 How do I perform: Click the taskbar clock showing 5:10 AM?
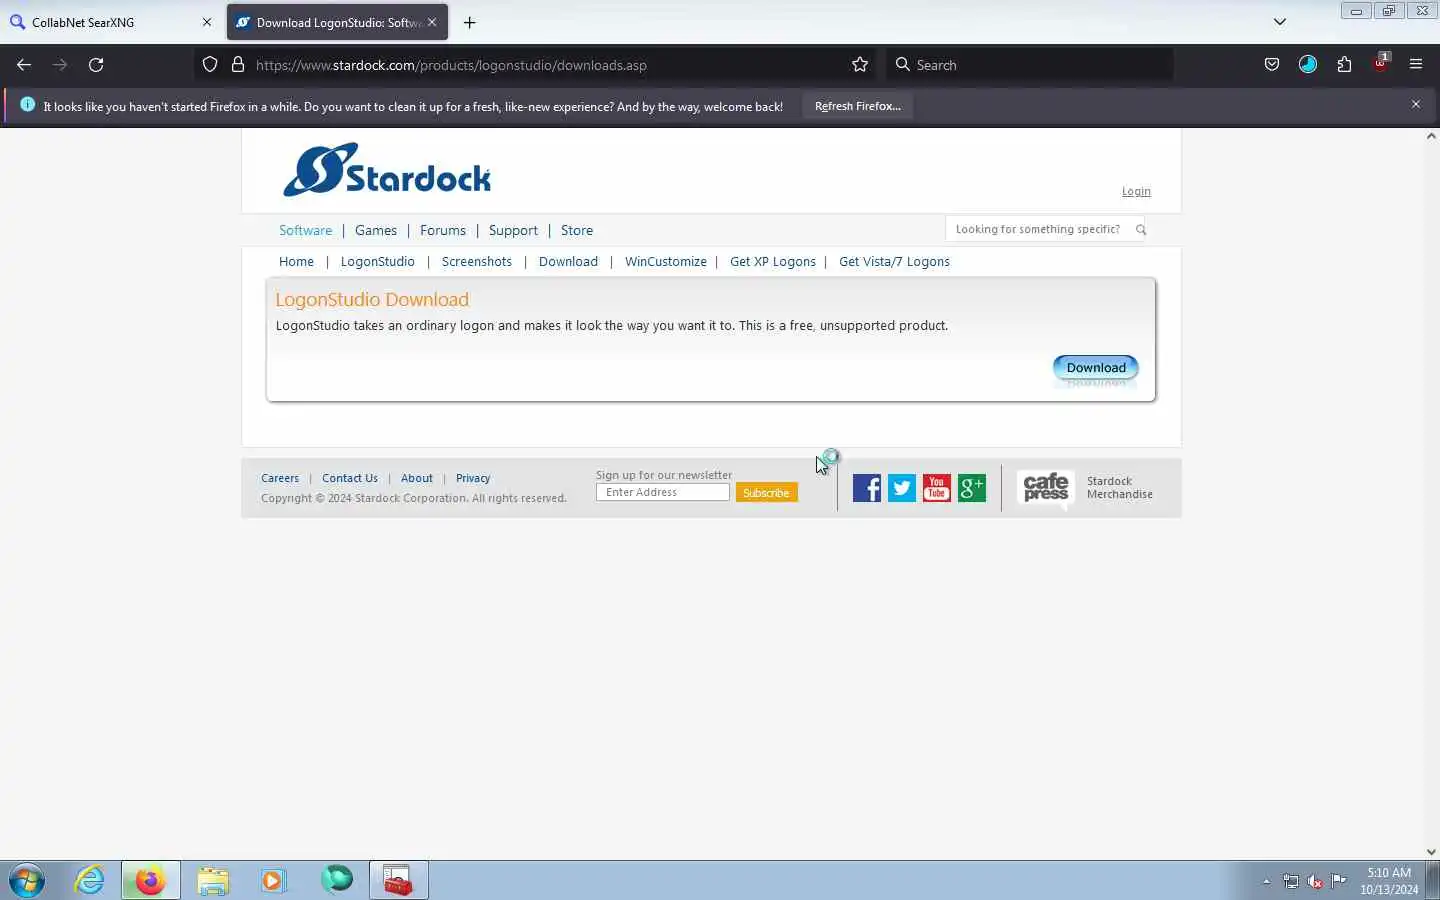[x=1389, y=881]
